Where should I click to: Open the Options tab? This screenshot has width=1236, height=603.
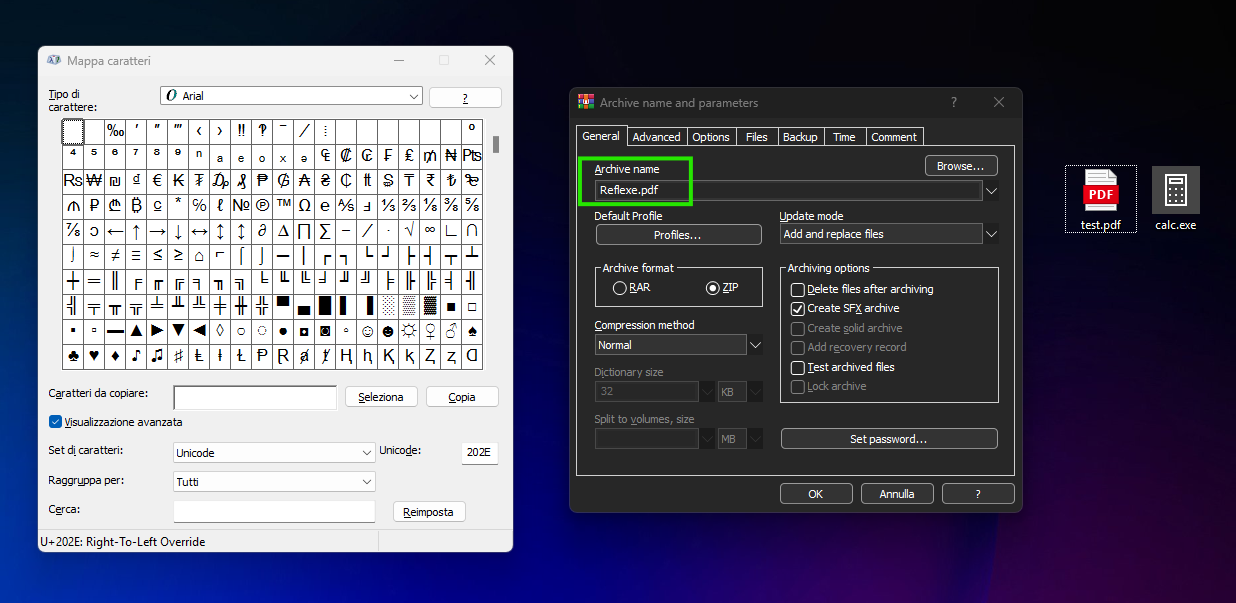tap(711, 137)
